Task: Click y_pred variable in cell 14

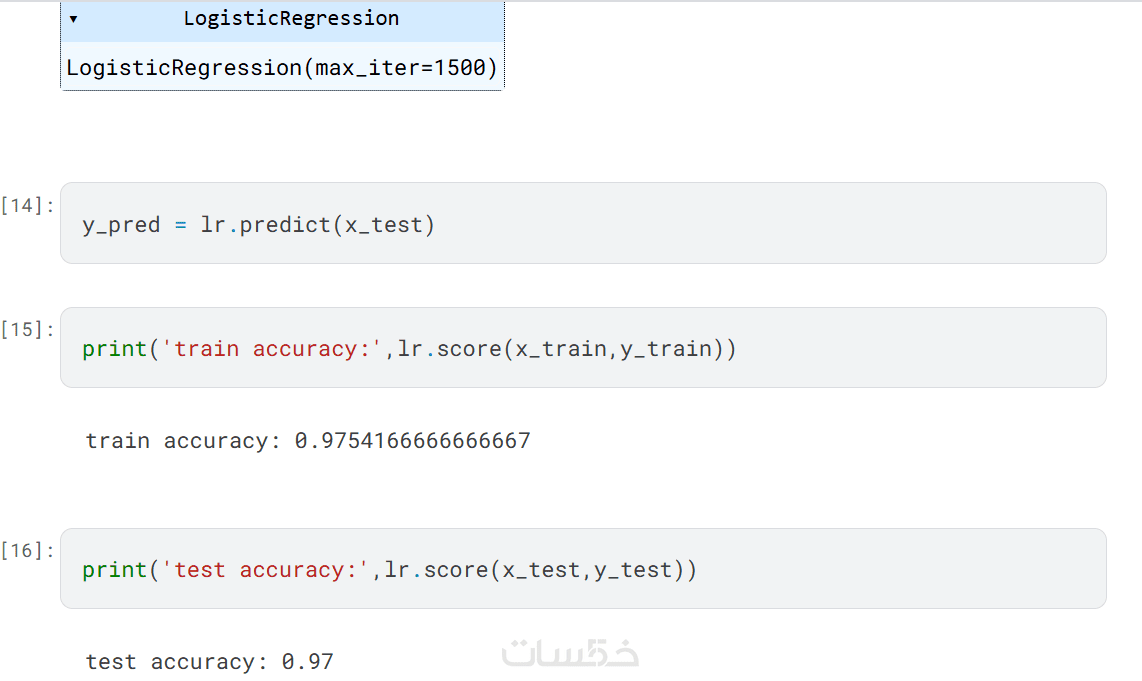Action: click(x=121, y=225)
